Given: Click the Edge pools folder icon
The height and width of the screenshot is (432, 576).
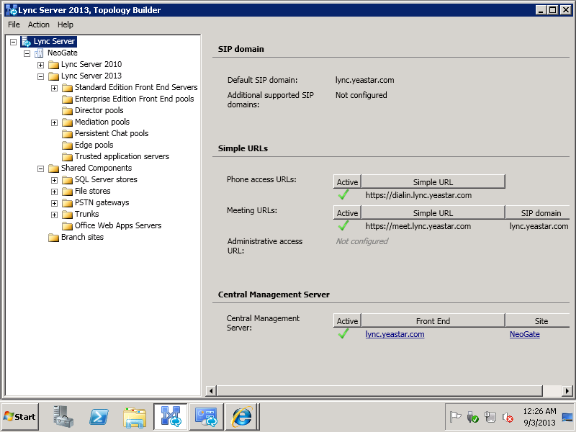Looking at the screenshot, I should click(67, 145).
